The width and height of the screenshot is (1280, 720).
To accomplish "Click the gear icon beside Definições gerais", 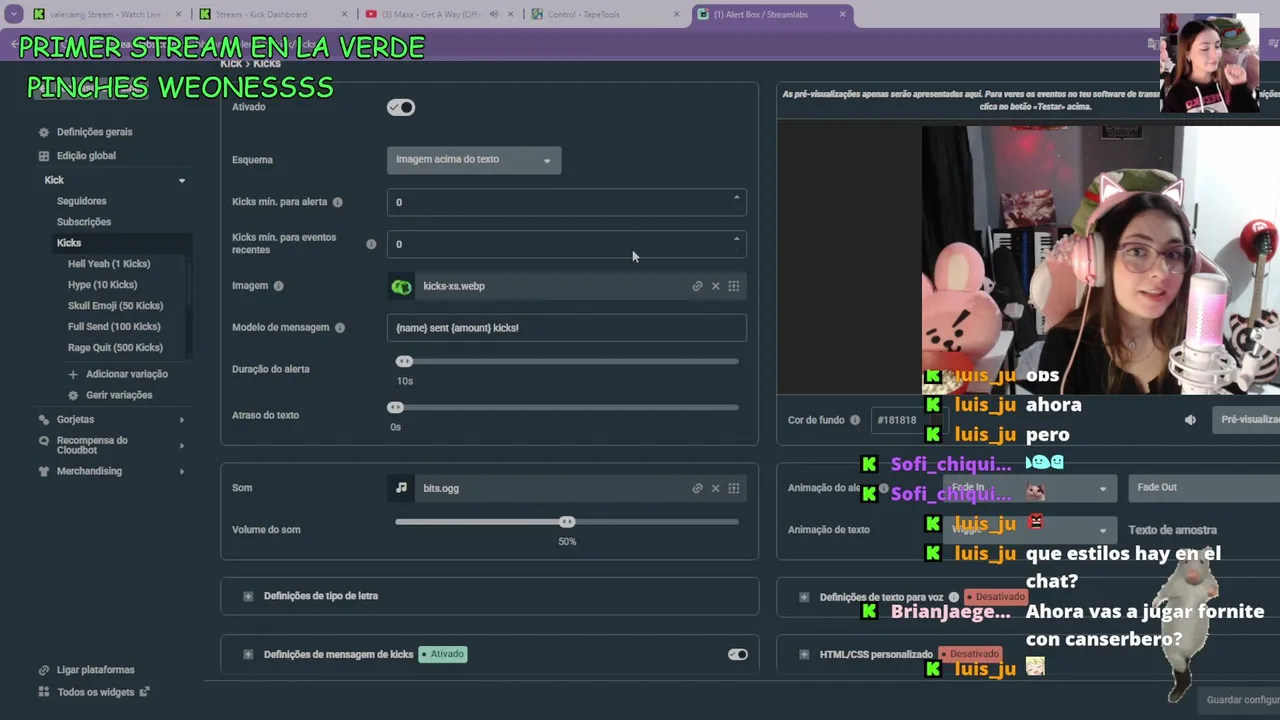I will [43, 132].
